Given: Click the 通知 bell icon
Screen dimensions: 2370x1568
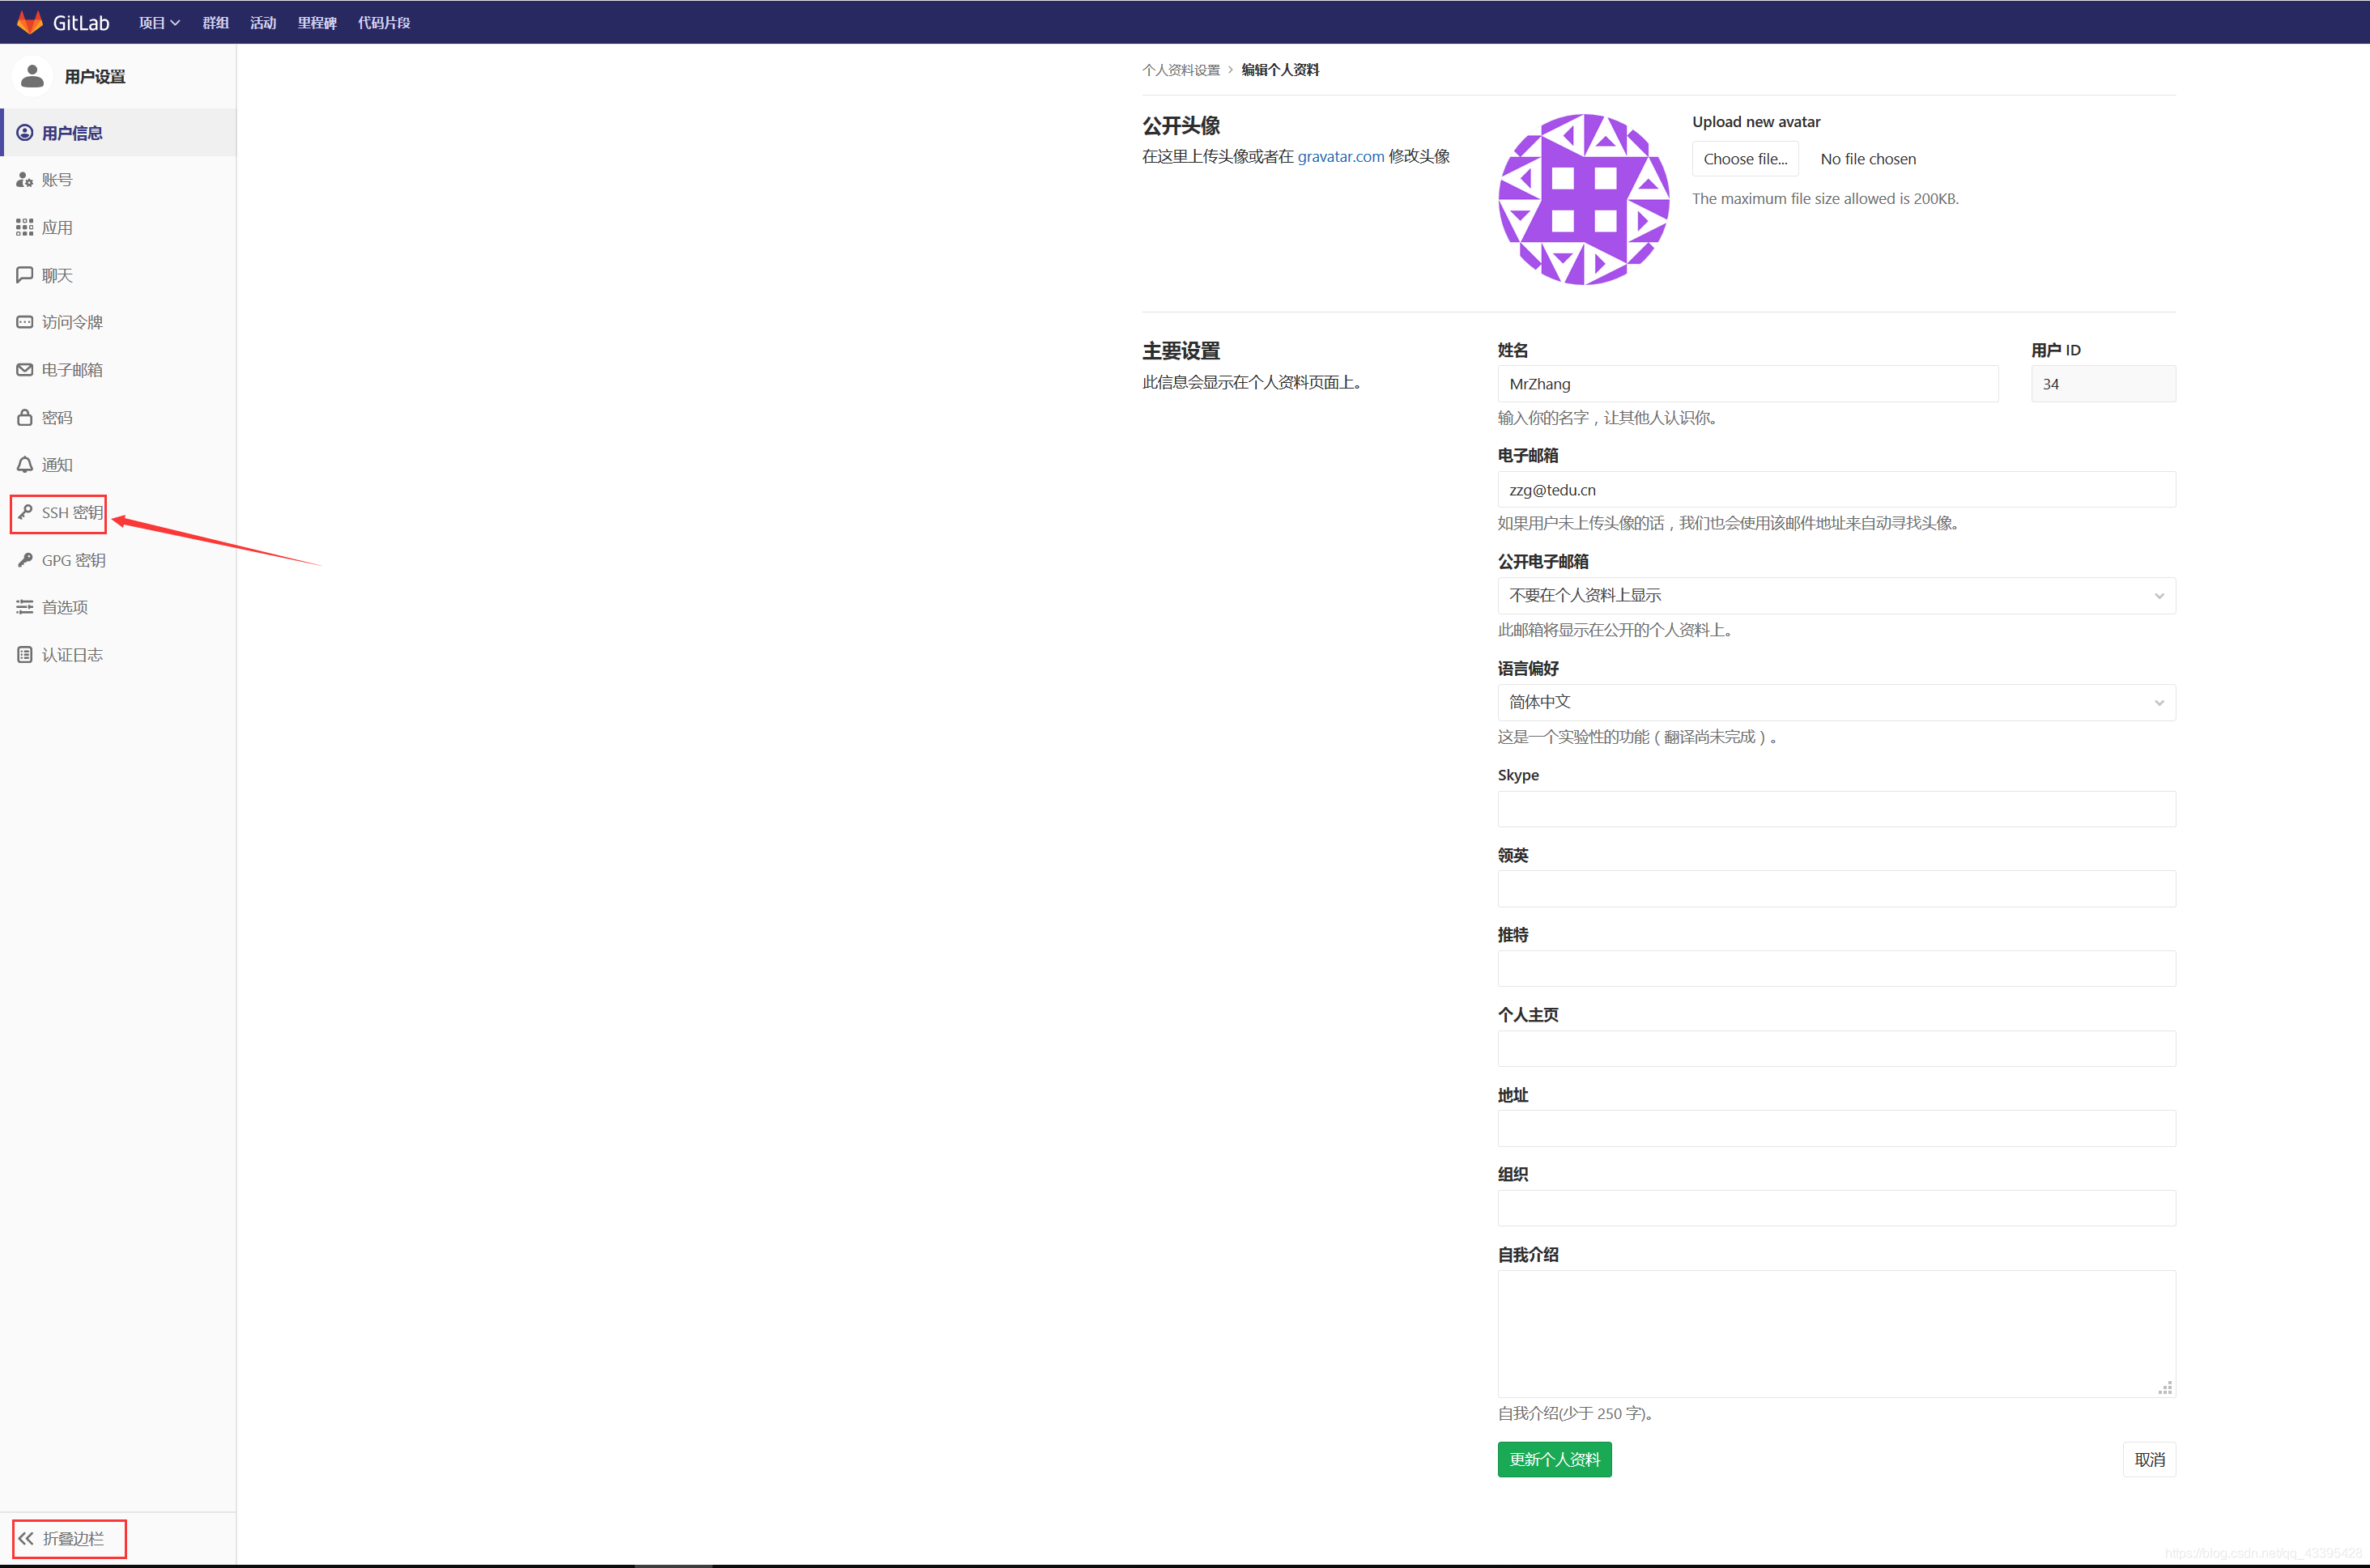Looking at the screenshot, I should coord(25,465).
